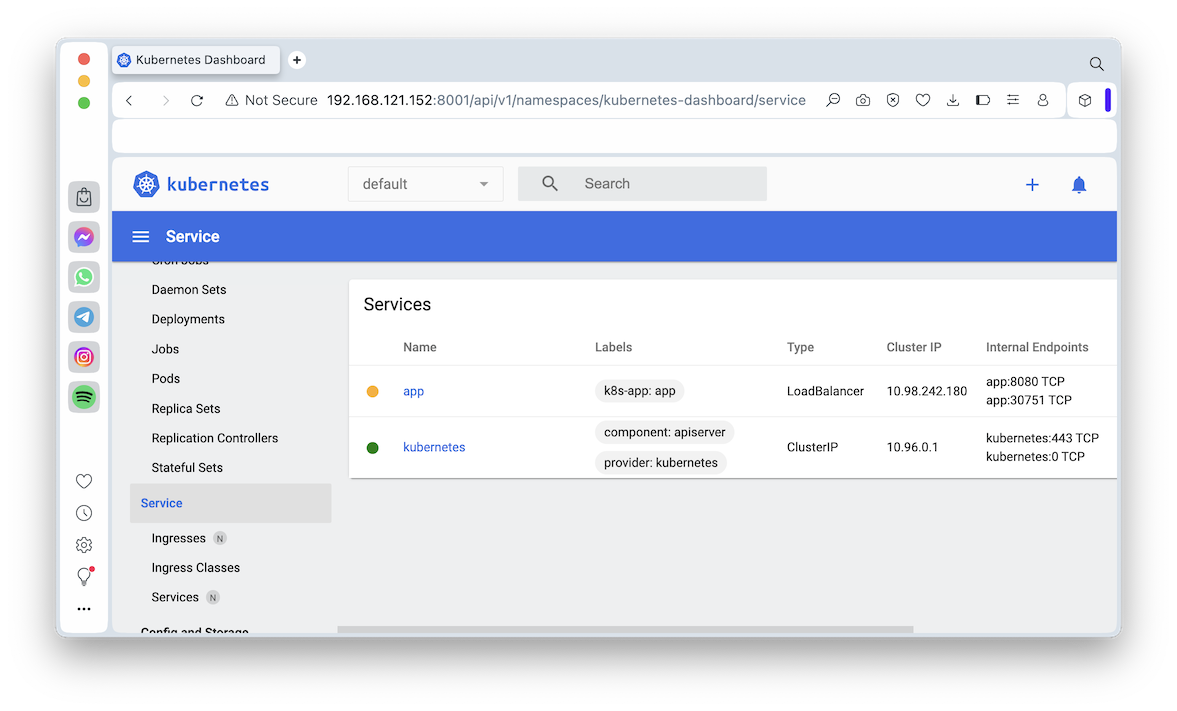Open a new tab with plus button

pos(297,60)
